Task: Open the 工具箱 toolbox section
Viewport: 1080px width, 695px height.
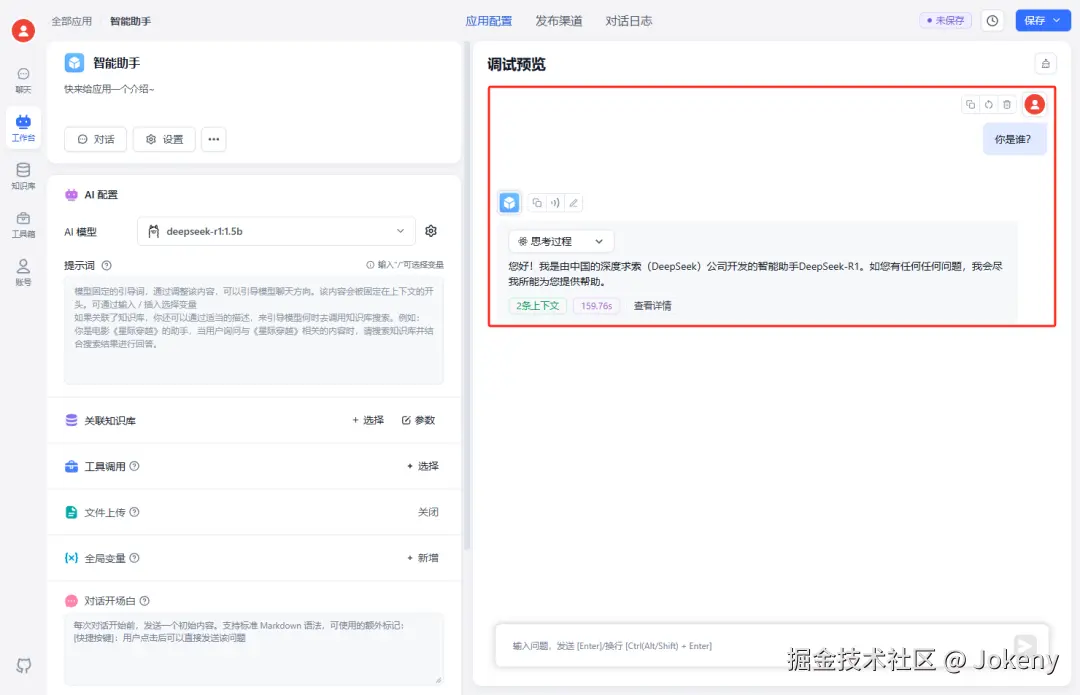Action: pos(23,224)
